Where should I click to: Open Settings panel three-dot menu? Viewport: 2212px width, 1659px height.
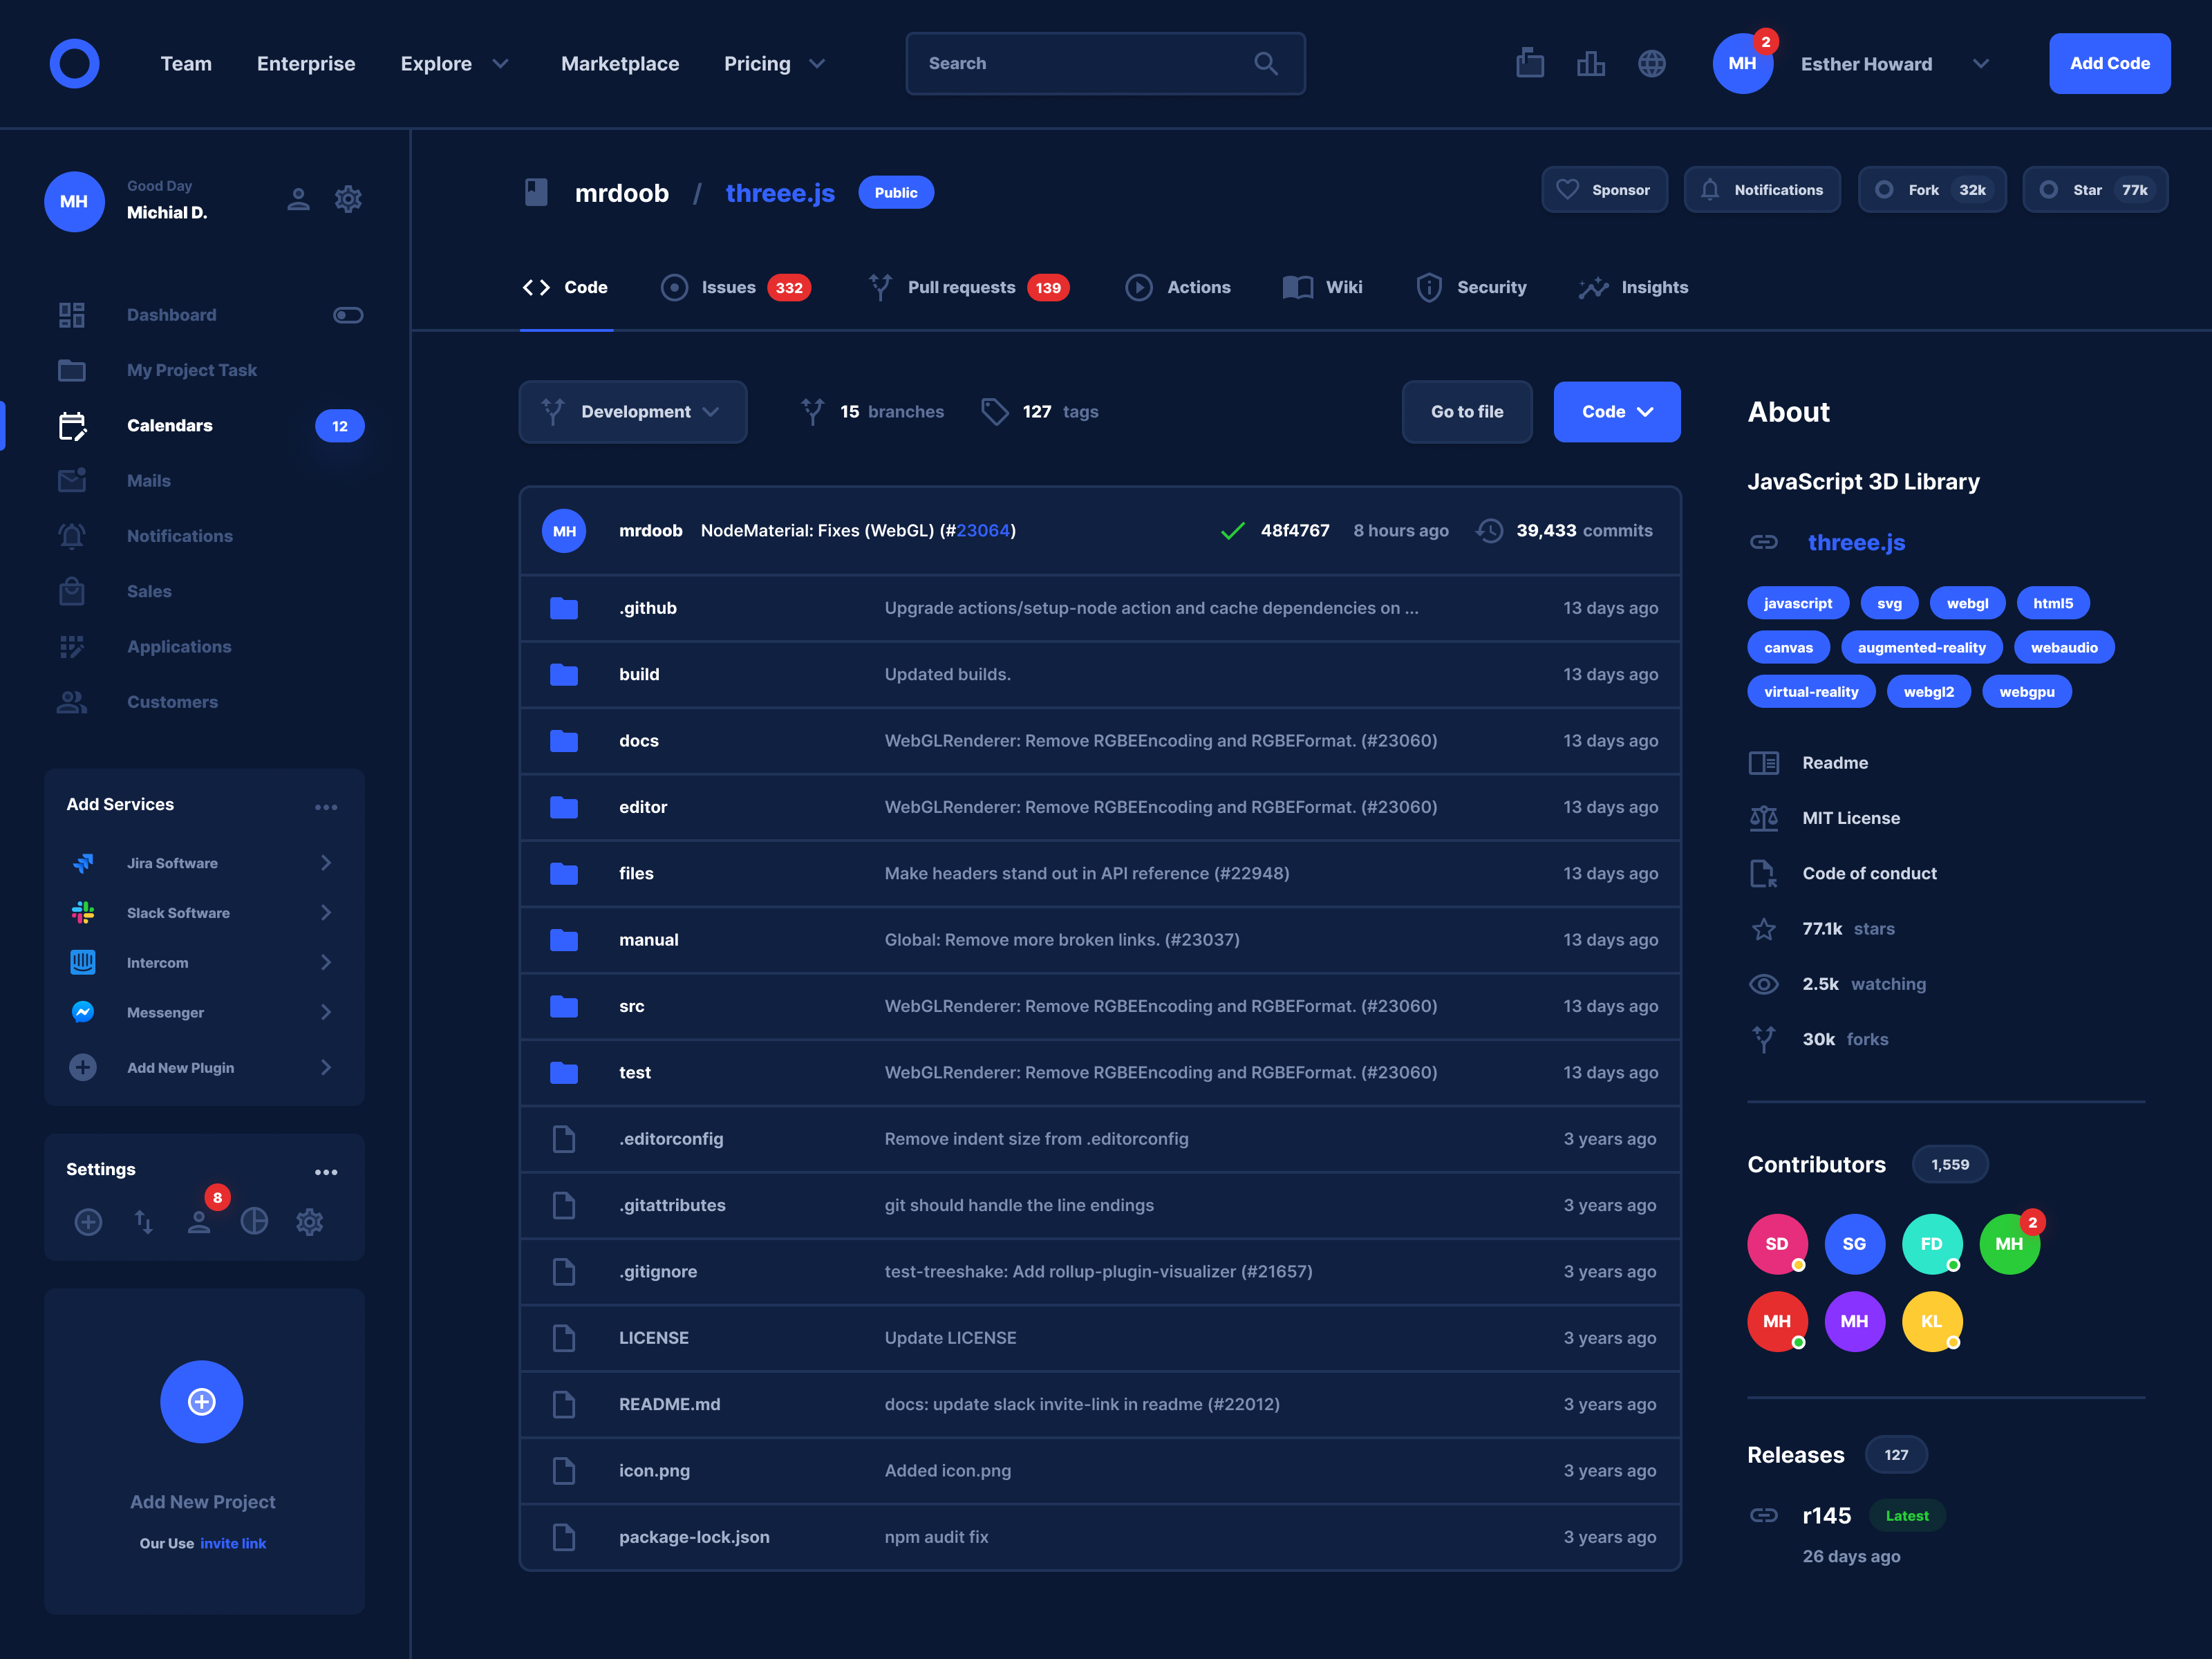326,1171
